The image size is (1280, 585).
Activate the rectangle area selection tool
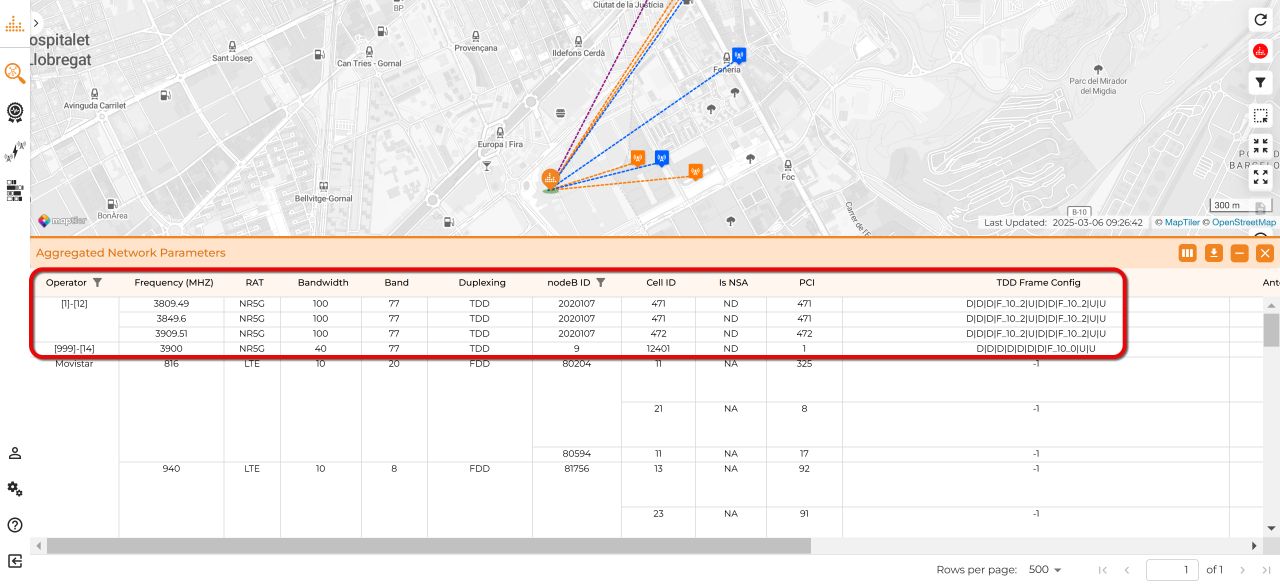(x=1260, y=116)
